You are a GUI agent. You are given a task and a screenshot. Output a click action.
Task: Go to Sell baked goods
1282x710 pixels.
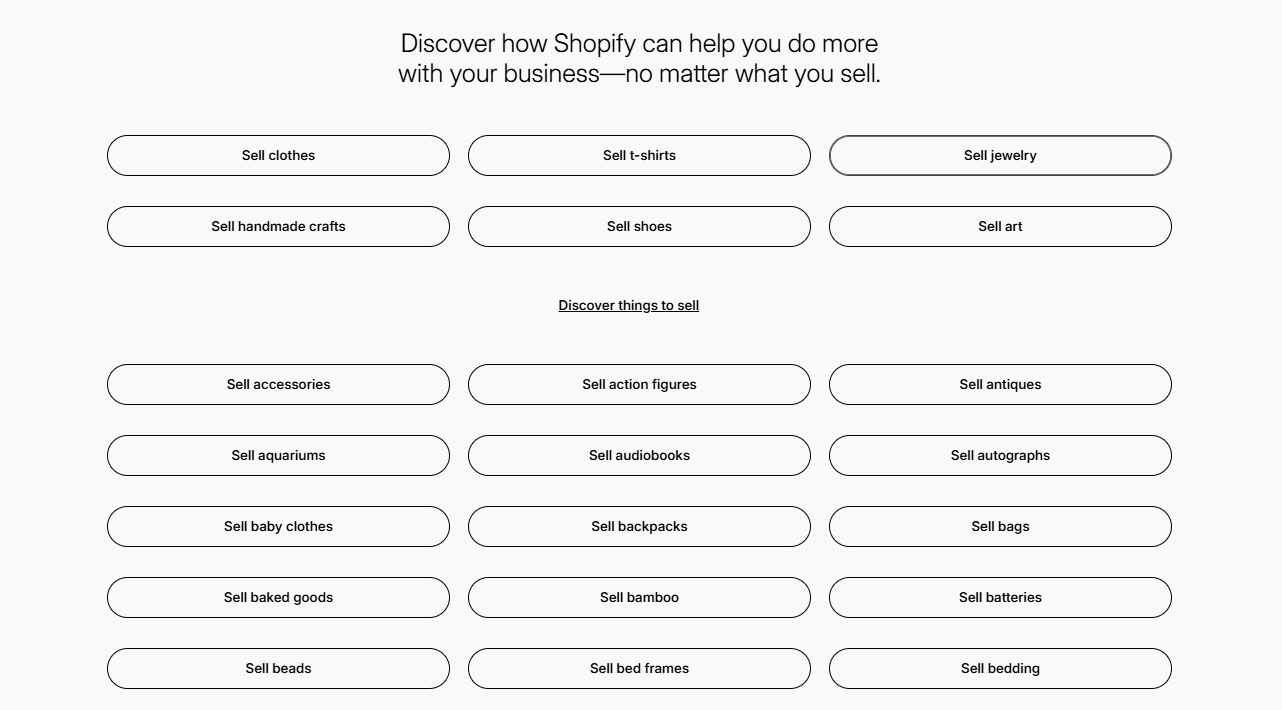click(278, 597)
